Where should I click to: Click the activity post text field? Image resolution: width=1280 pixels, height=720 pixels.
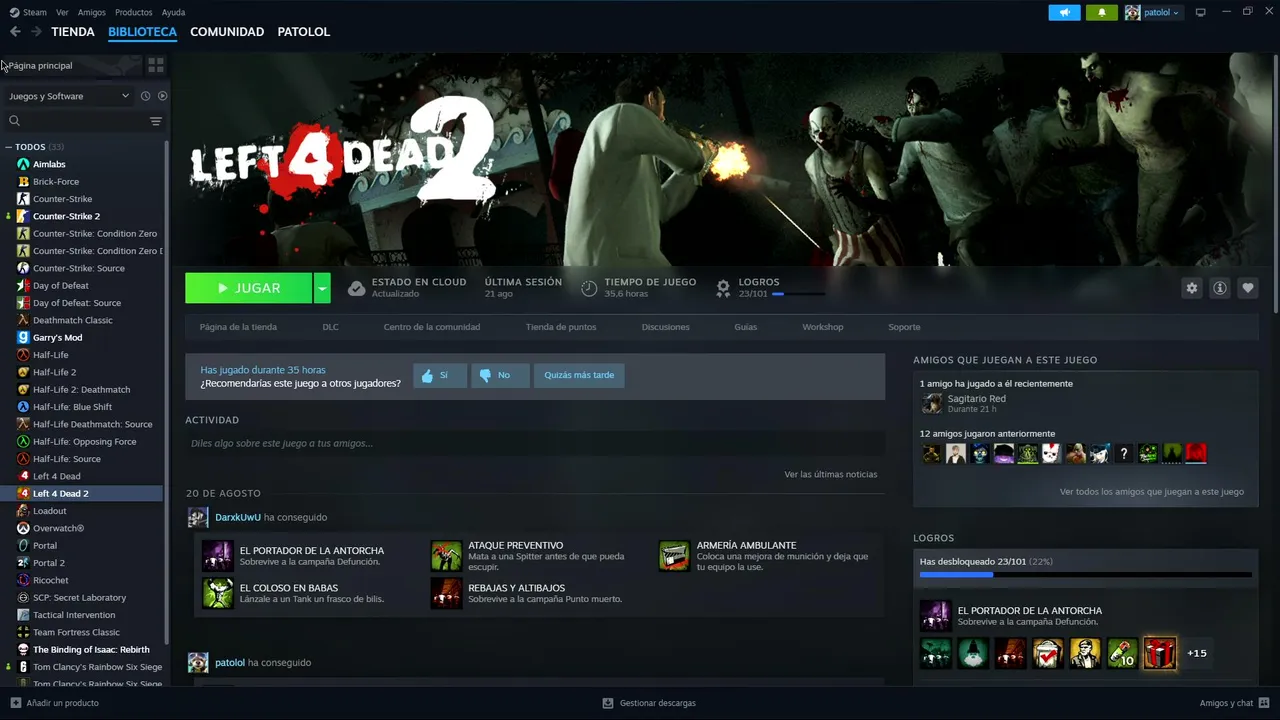pos(535,443)
